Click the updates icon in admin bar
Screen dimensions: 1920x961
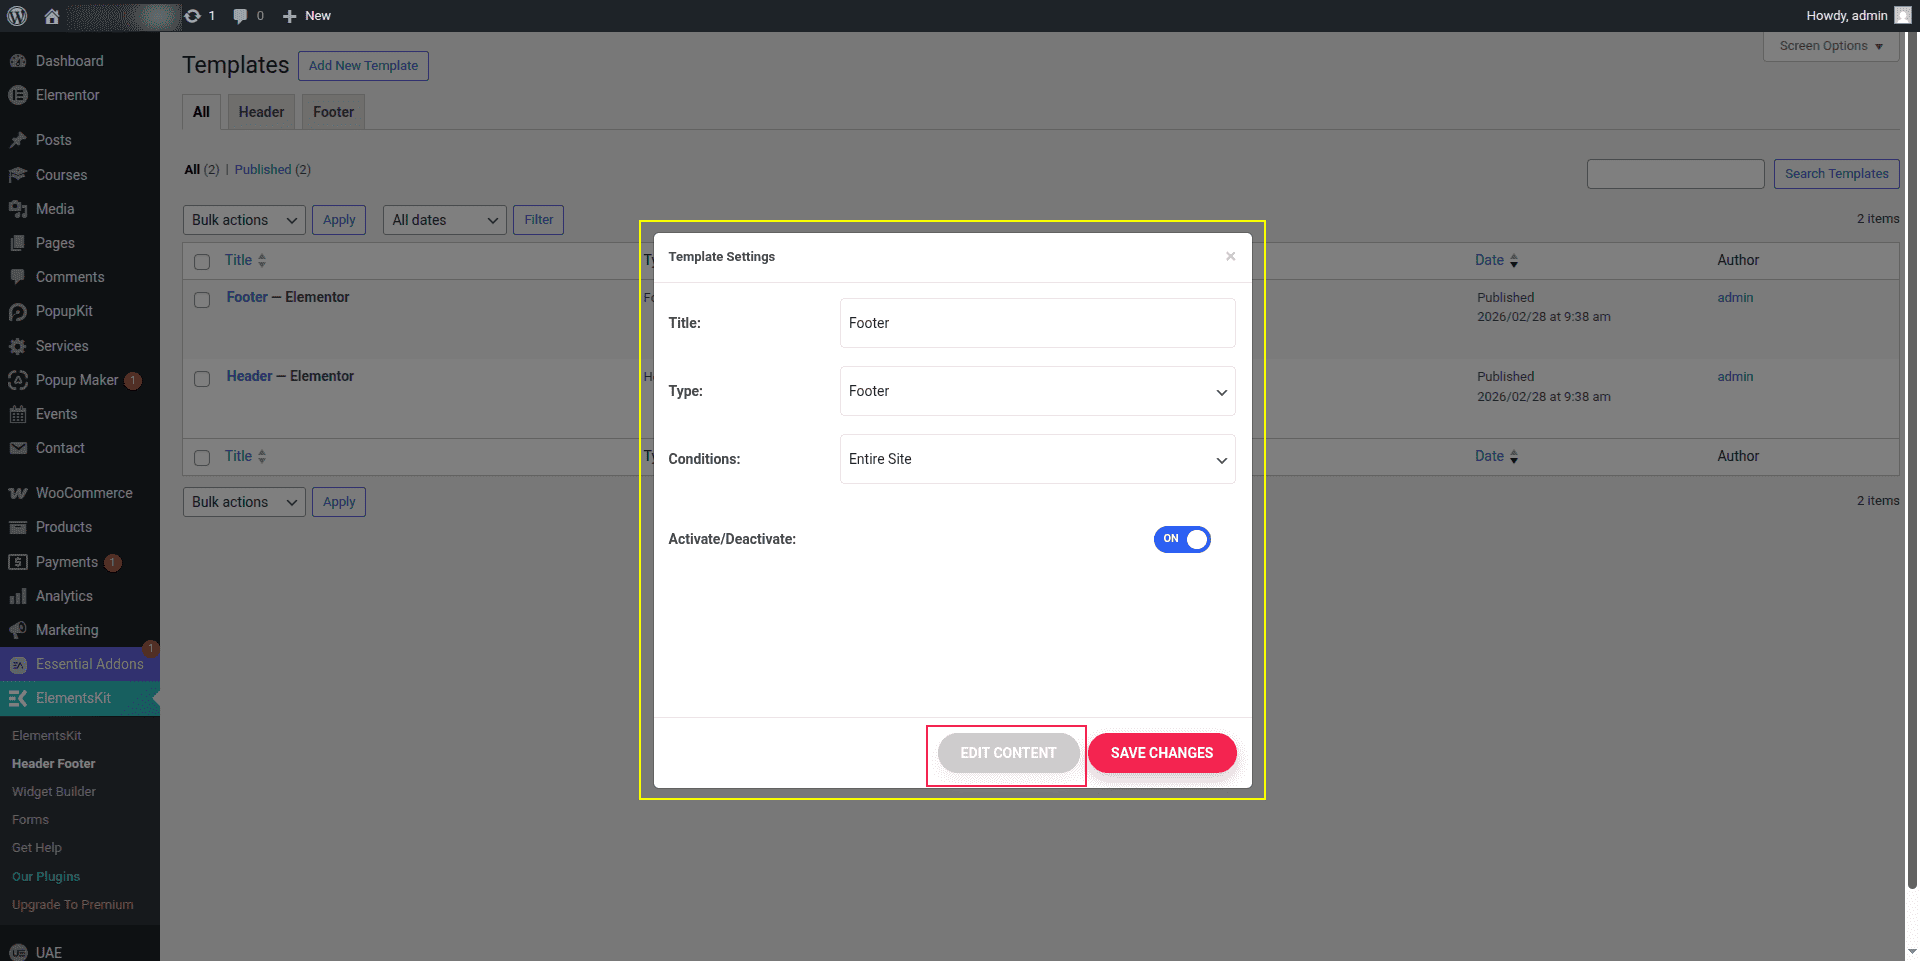tap(193, 16)
